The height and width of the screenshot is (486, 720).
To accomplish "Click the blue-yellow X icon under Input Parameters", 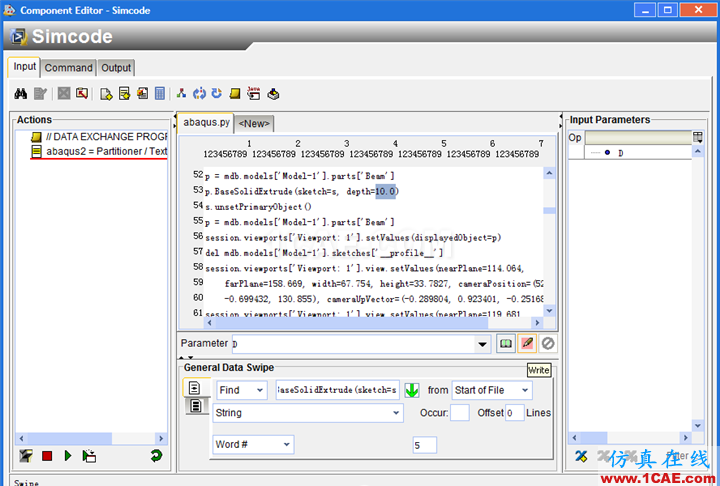I will click(x=581, y=456).
